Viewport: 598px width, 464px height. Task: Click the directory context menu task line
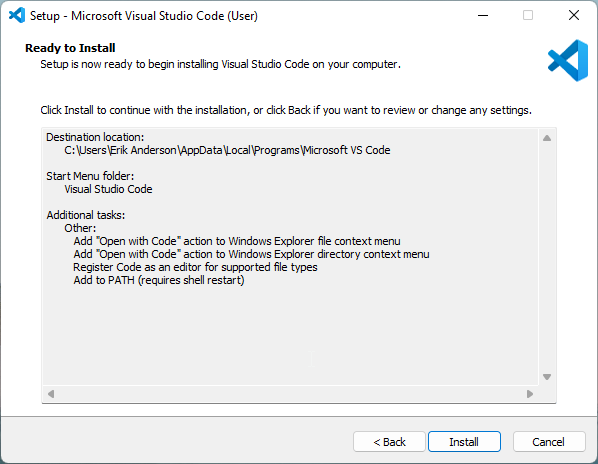tap(252, 254)
